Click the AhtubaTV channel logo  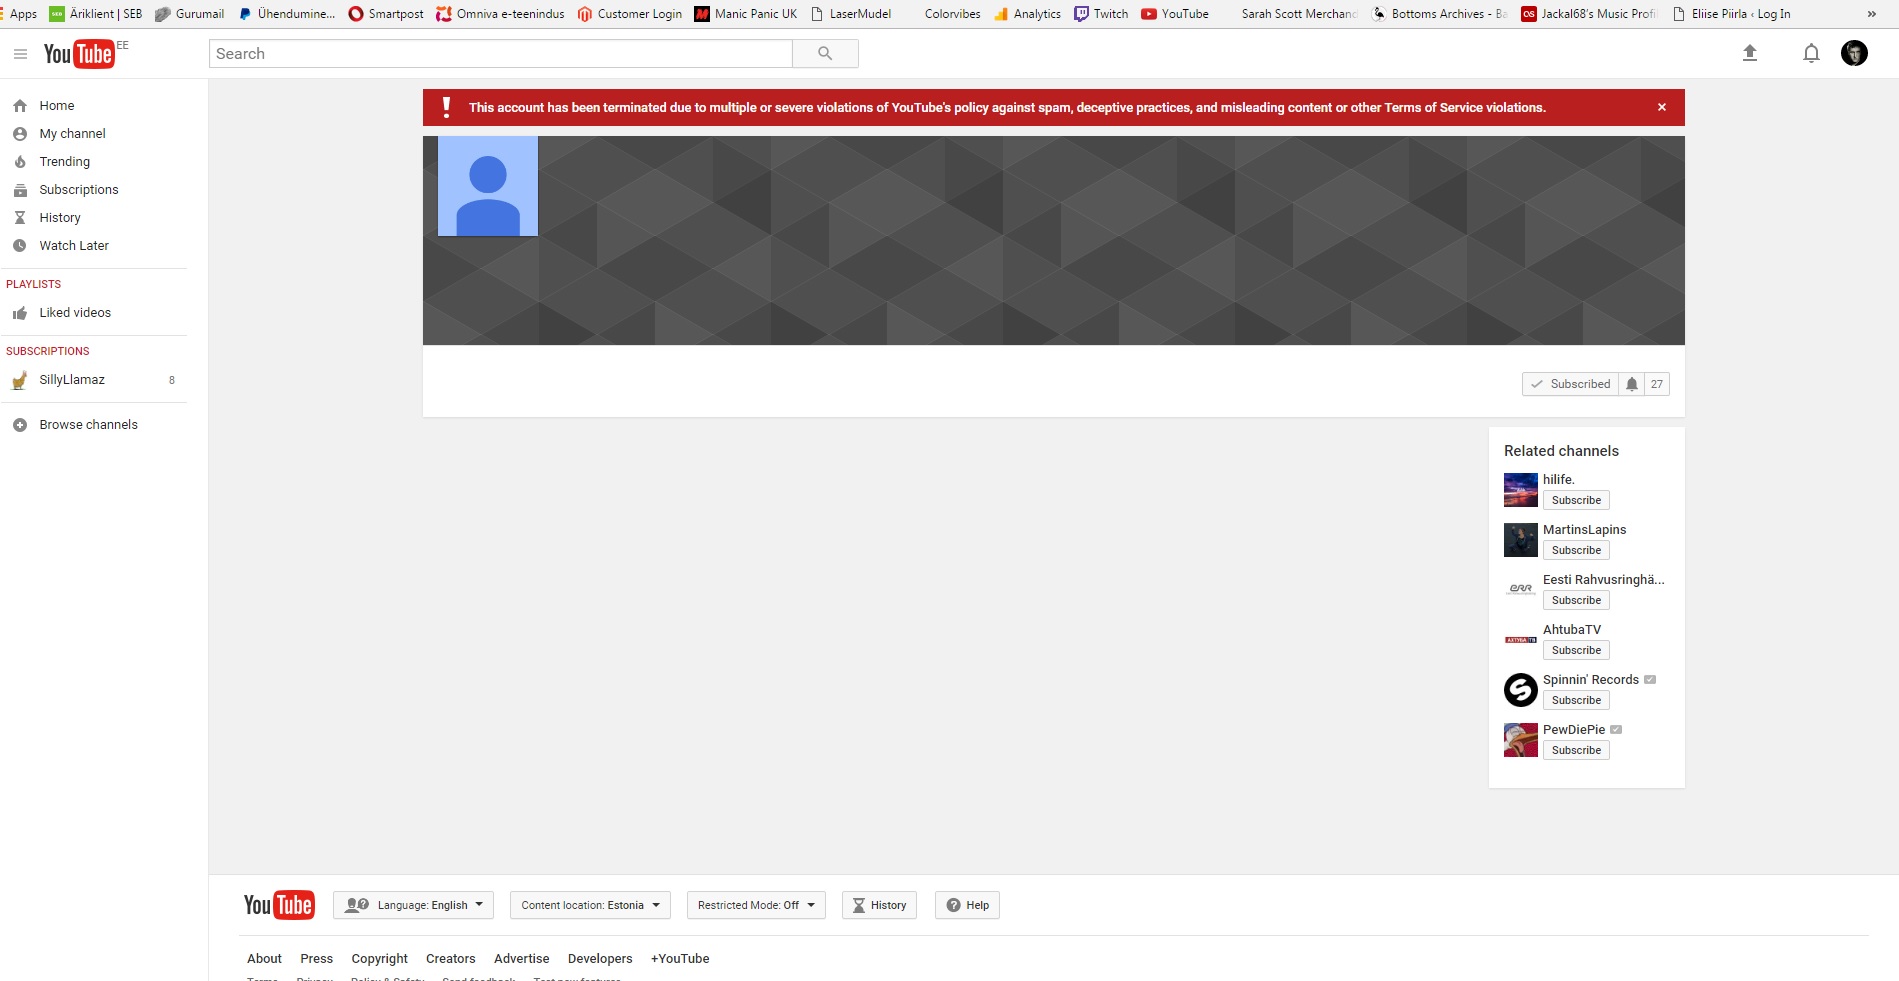[1521, 640]
